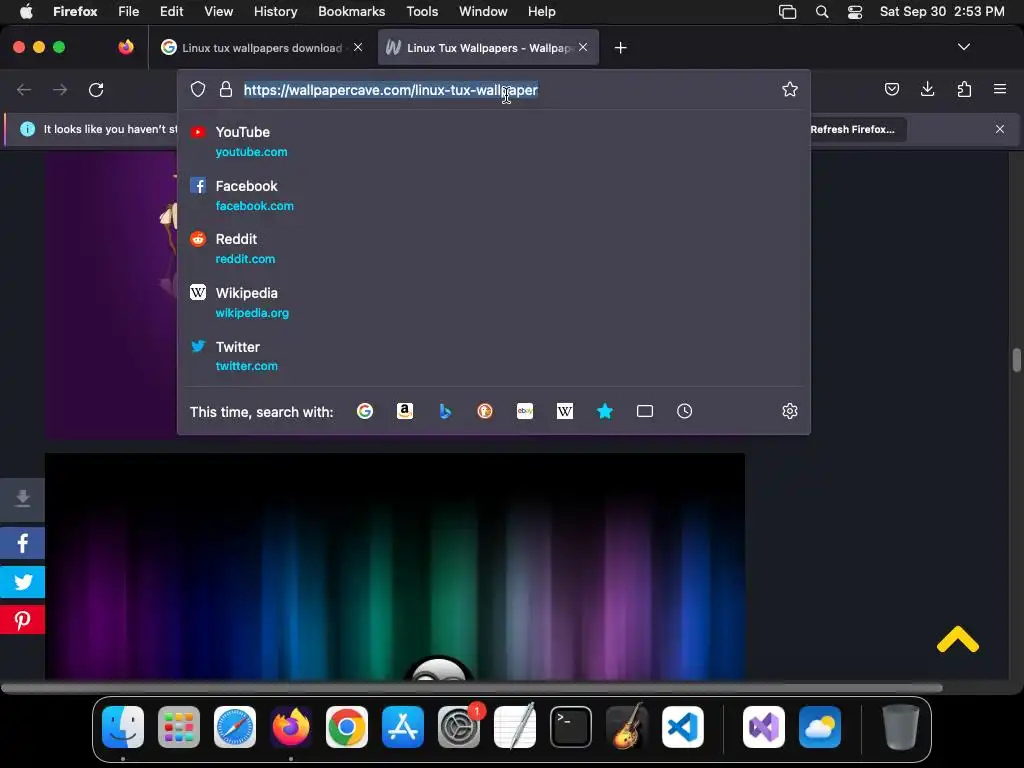Search history using the clock icon
The height and width of the screenshot is (768, 1024).
tap(684, 411)
